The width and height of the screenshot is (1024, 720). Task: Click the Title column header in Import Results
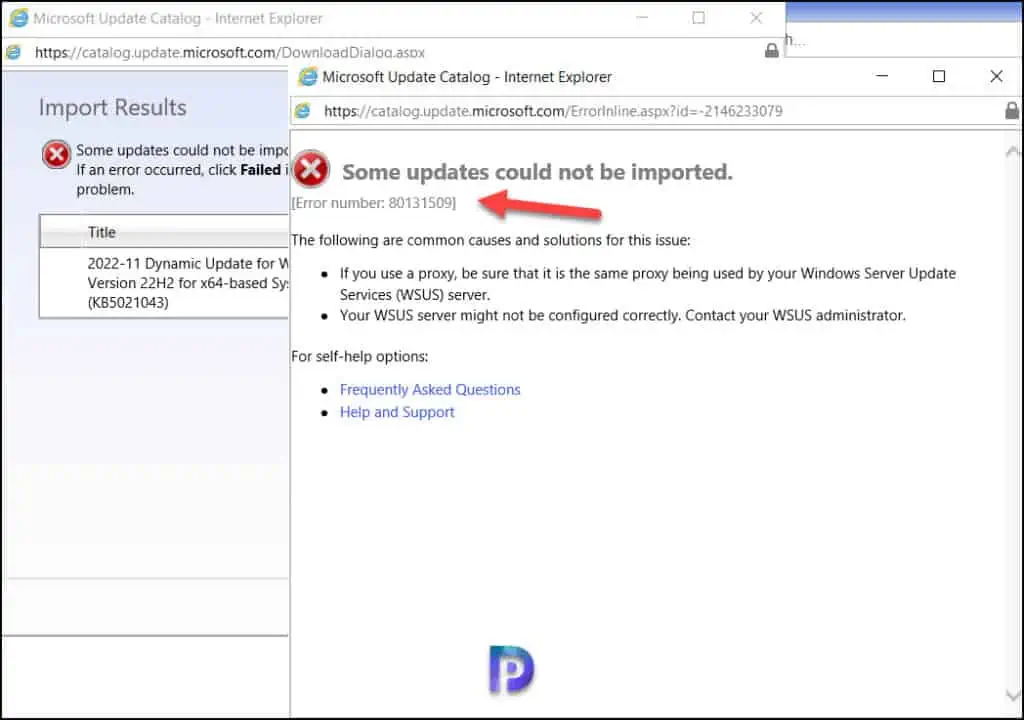pos(164,232)
